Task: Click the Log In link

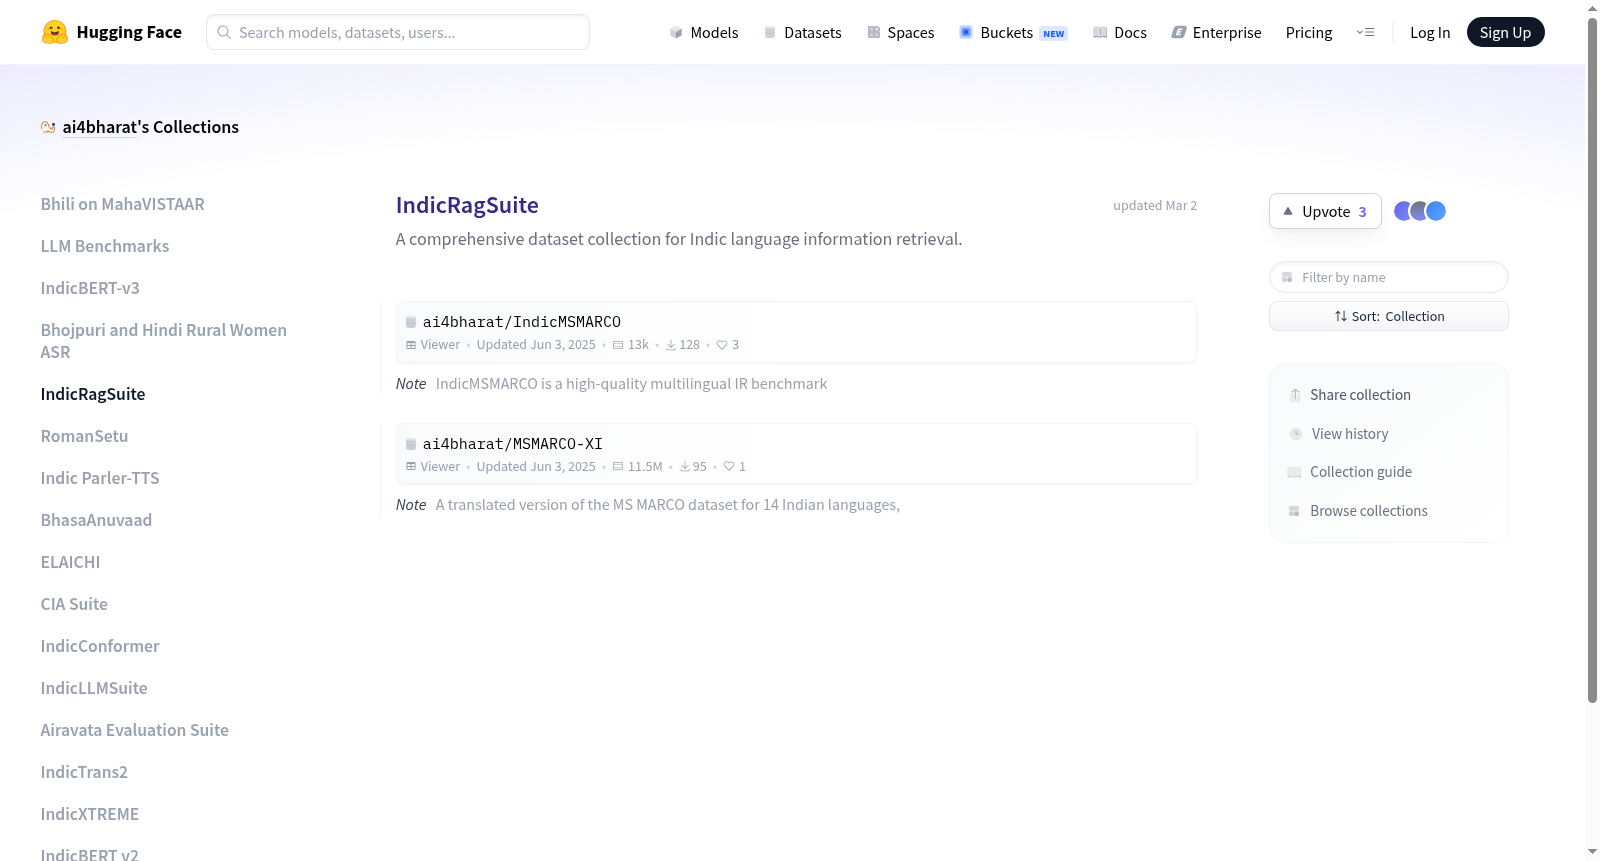Action: coord(1430,32)
